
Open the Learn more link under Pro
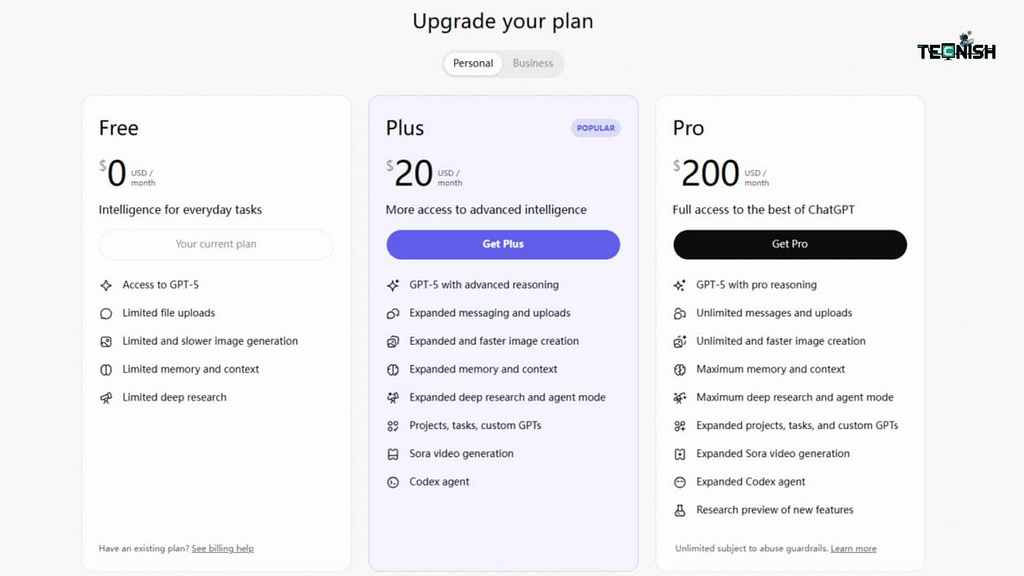(853, 548)
